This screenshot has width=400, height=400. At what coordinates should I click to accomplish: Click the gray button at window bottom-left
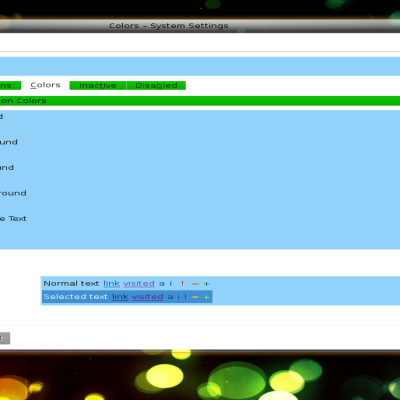coord(5,338)
